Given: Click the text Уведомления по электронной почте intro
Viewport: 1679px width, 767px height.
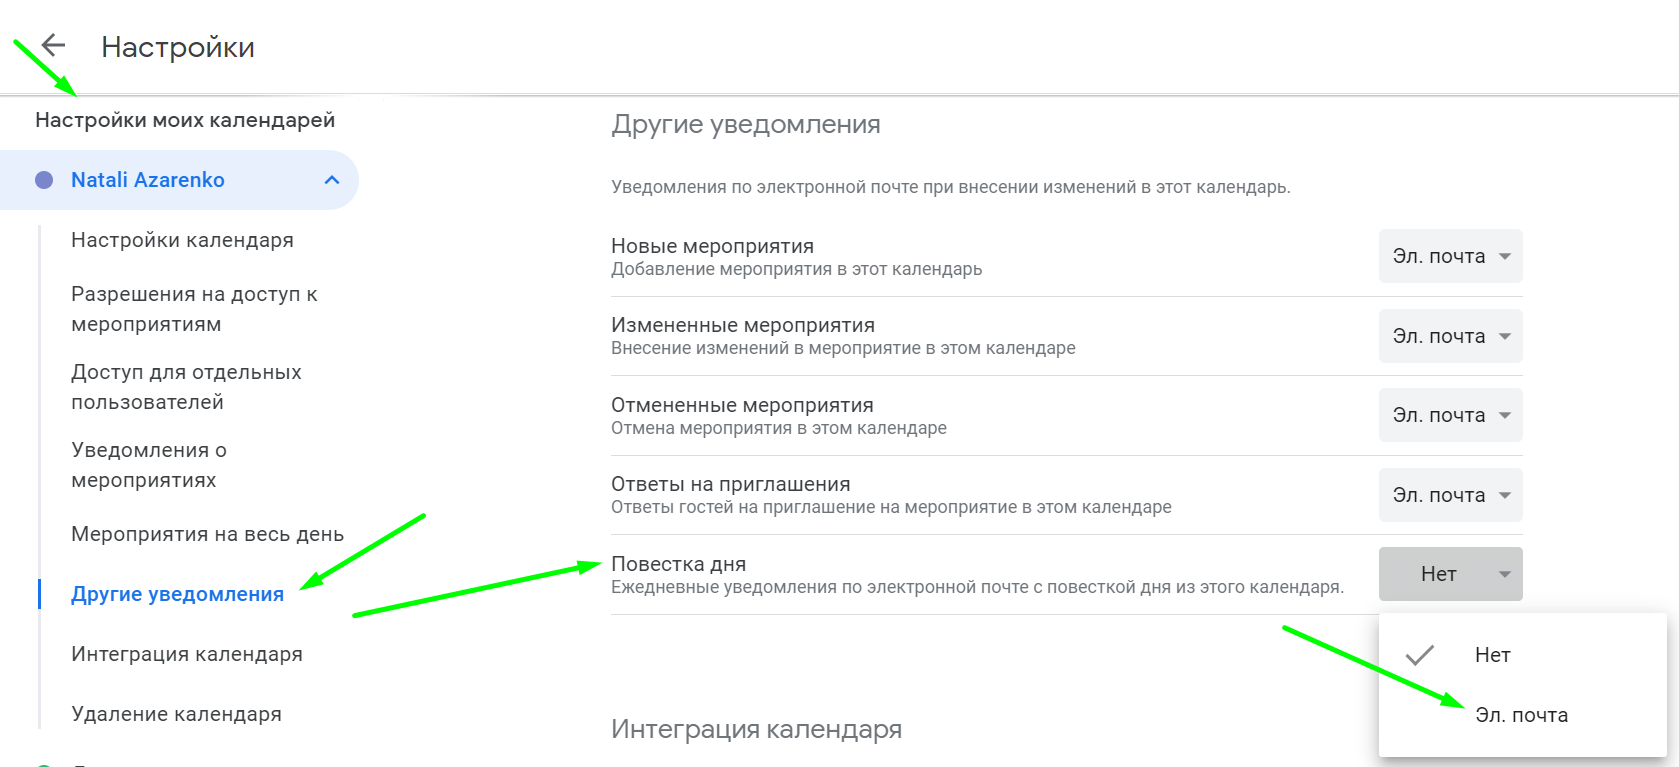Looking at the screenshot, I should (x=950, y=187).
